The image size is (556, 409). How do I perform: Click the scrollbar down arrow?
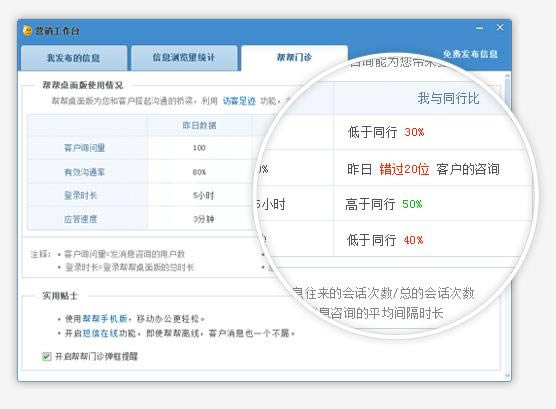tap(507, 375)
